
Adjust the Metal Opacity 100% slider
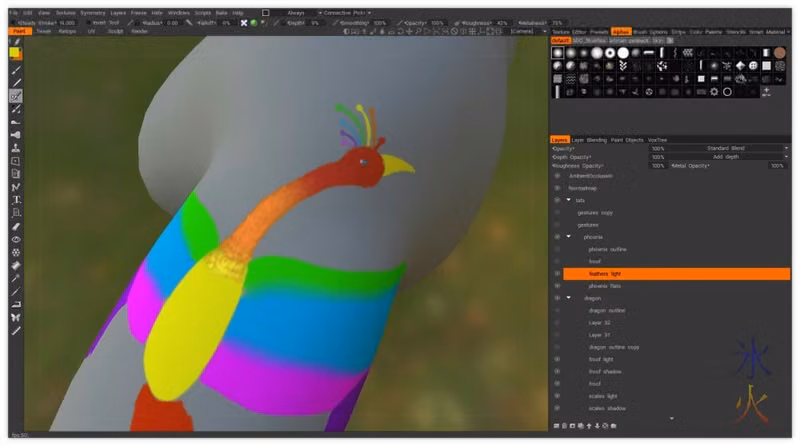tap(777, 166)
